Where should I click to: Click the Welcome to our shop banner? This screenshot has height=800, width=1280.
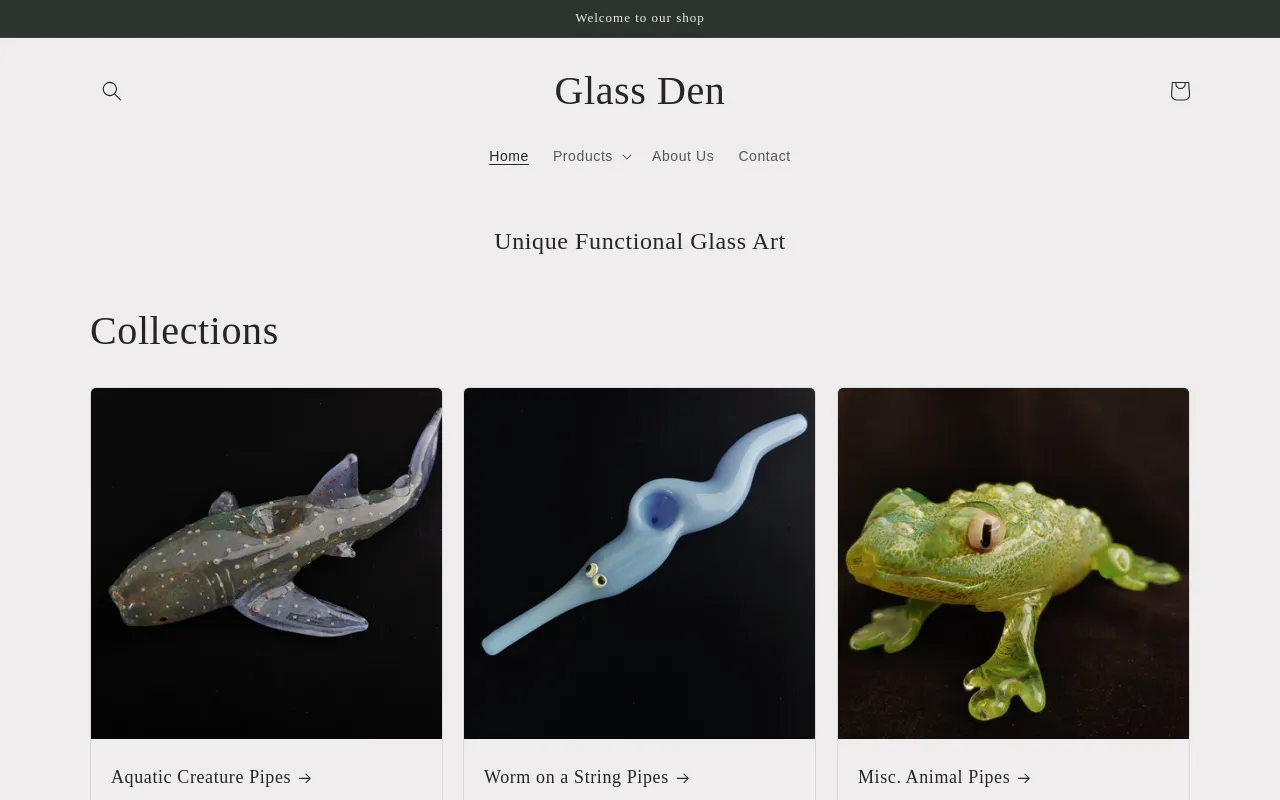(x=640, y=18)
